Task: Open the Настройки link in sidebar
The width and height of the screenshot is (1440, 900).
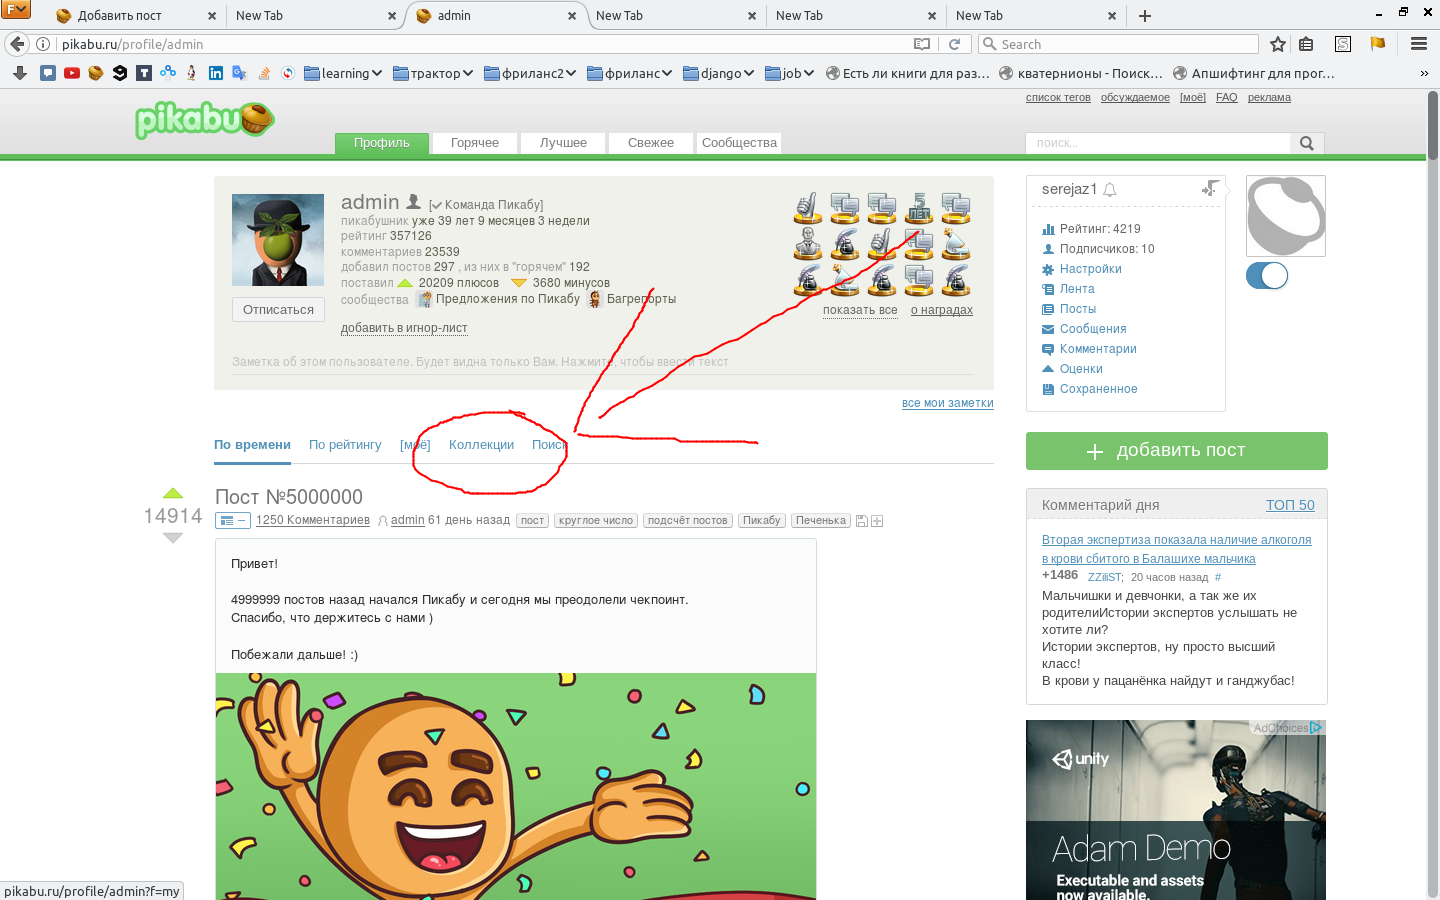Action: coord(1090,269)
